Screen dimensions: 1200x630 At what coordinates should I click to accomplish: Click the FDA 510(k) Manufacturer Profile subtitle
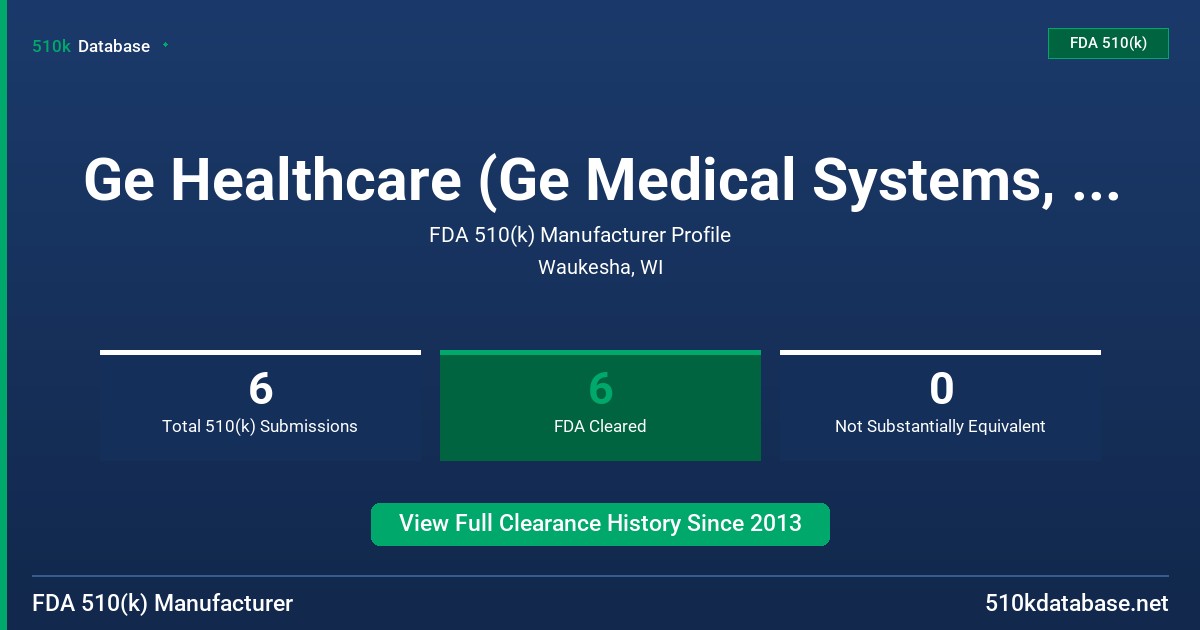(580, 235)
